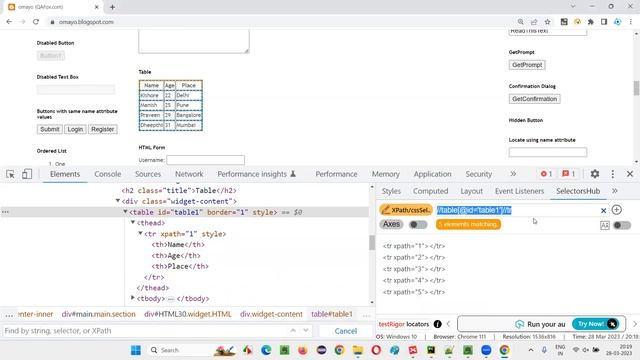Open the Console tab
The image size is (640, 360).
pos(108,174)
